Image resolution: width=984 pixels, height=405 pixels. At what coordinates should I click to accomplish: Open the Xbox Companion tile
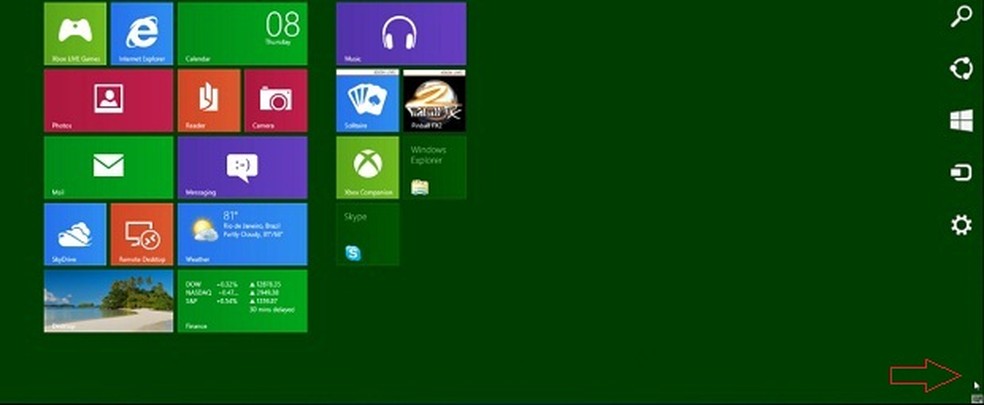pos(368,168)
